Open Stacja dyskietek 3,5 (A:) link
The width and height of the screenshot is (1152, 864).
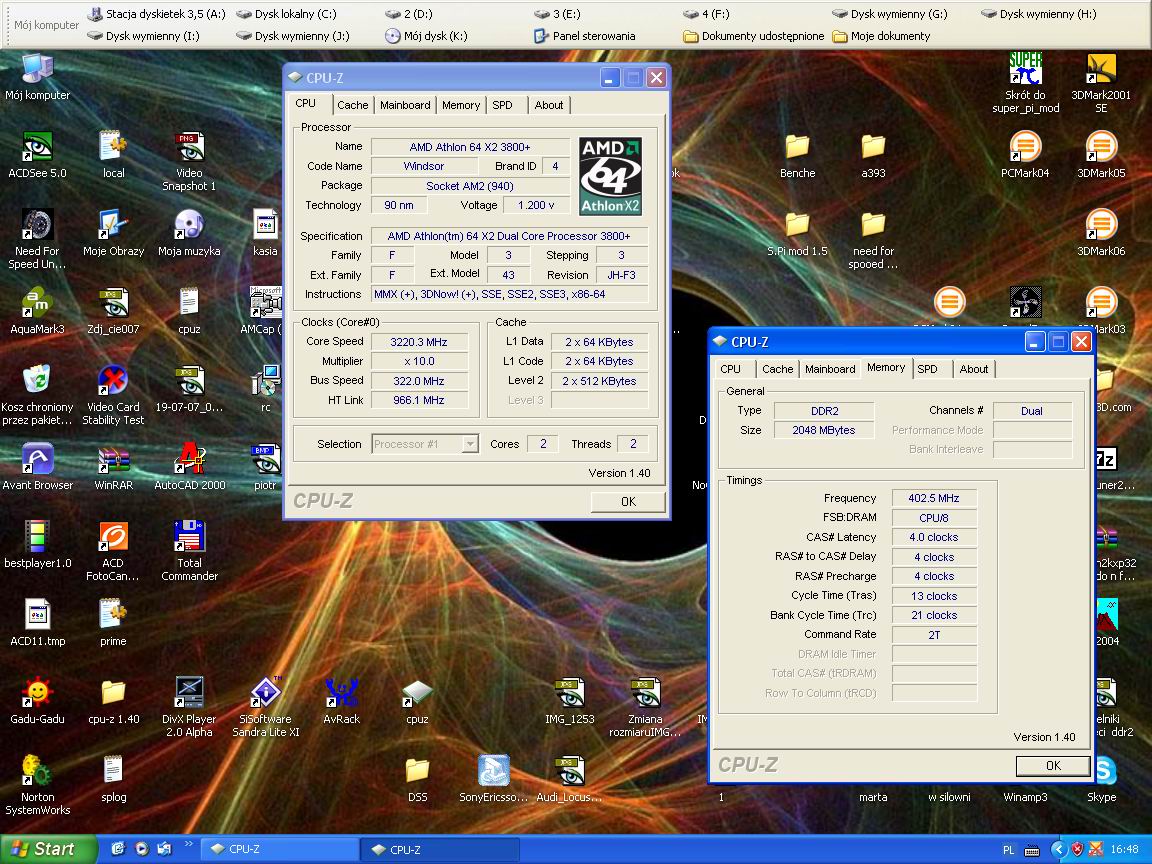pyautogui.click(x=156, y=14)
